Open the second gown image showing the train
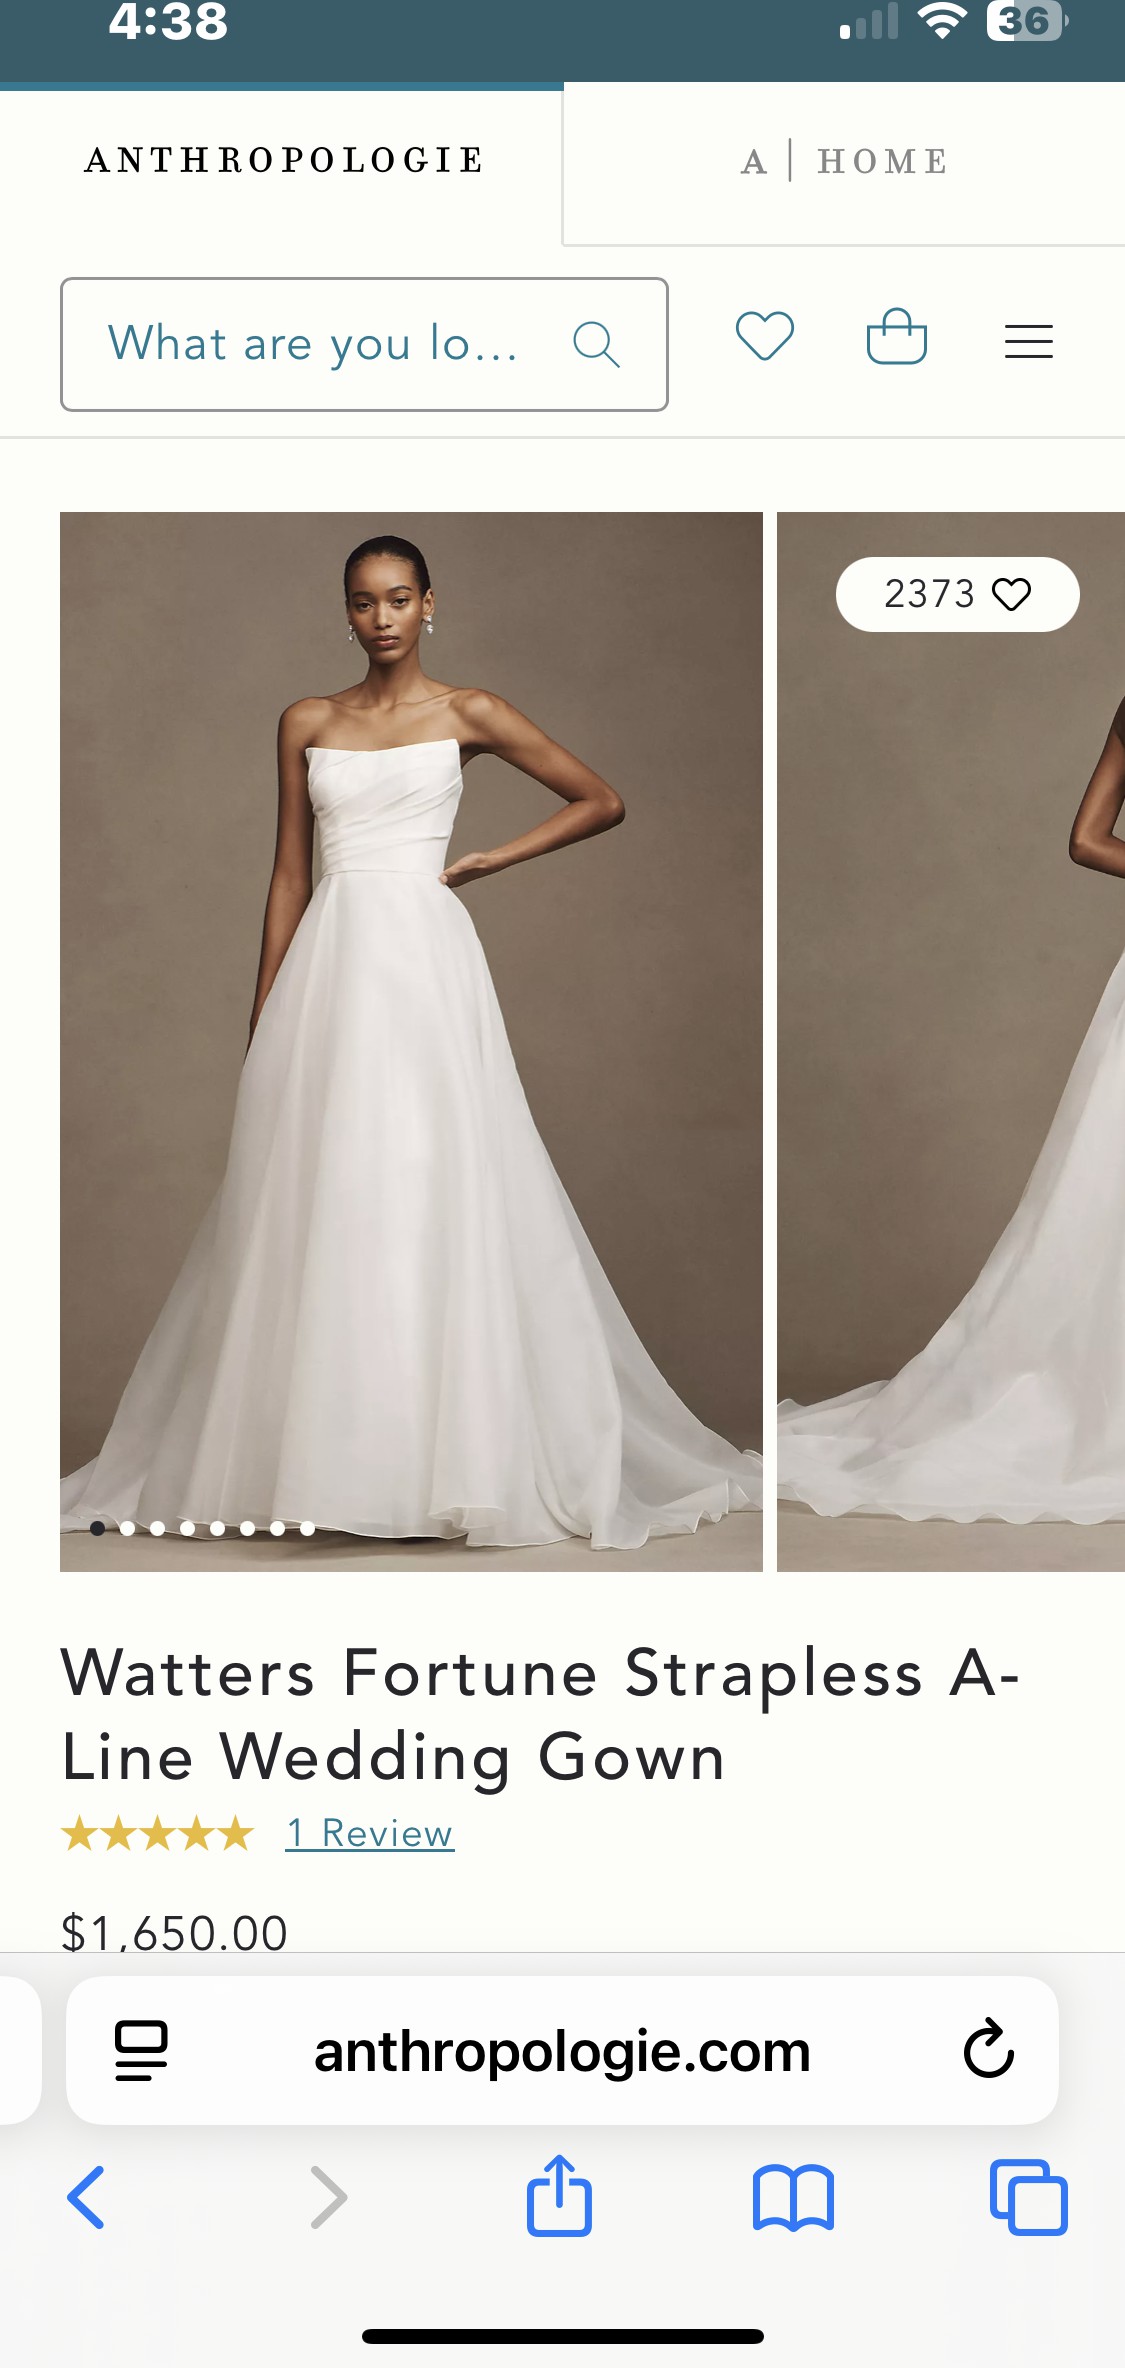Screen dimensions: 1125x2368 (x=951, y=1041)
